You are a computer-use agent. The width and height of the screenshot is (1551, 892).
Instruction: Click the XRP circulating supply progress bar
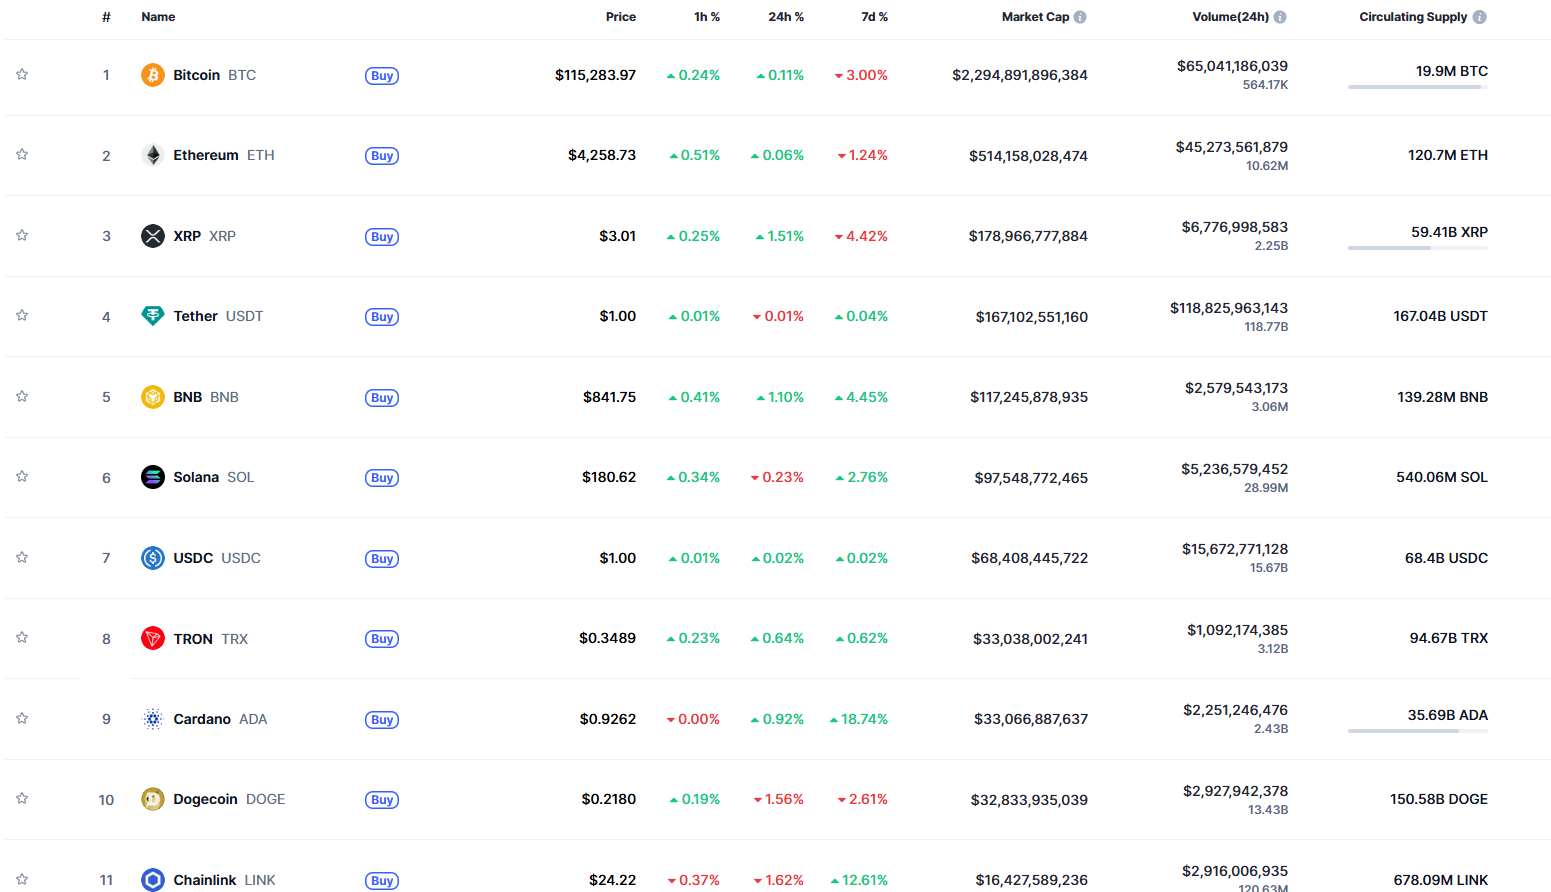point(1418,248)
